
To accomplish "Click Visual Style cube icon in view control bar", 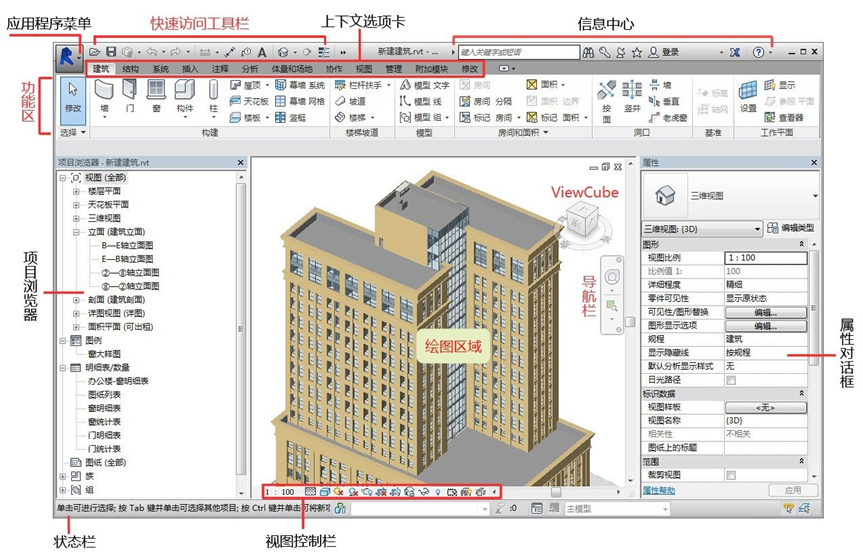I will 325,492.
